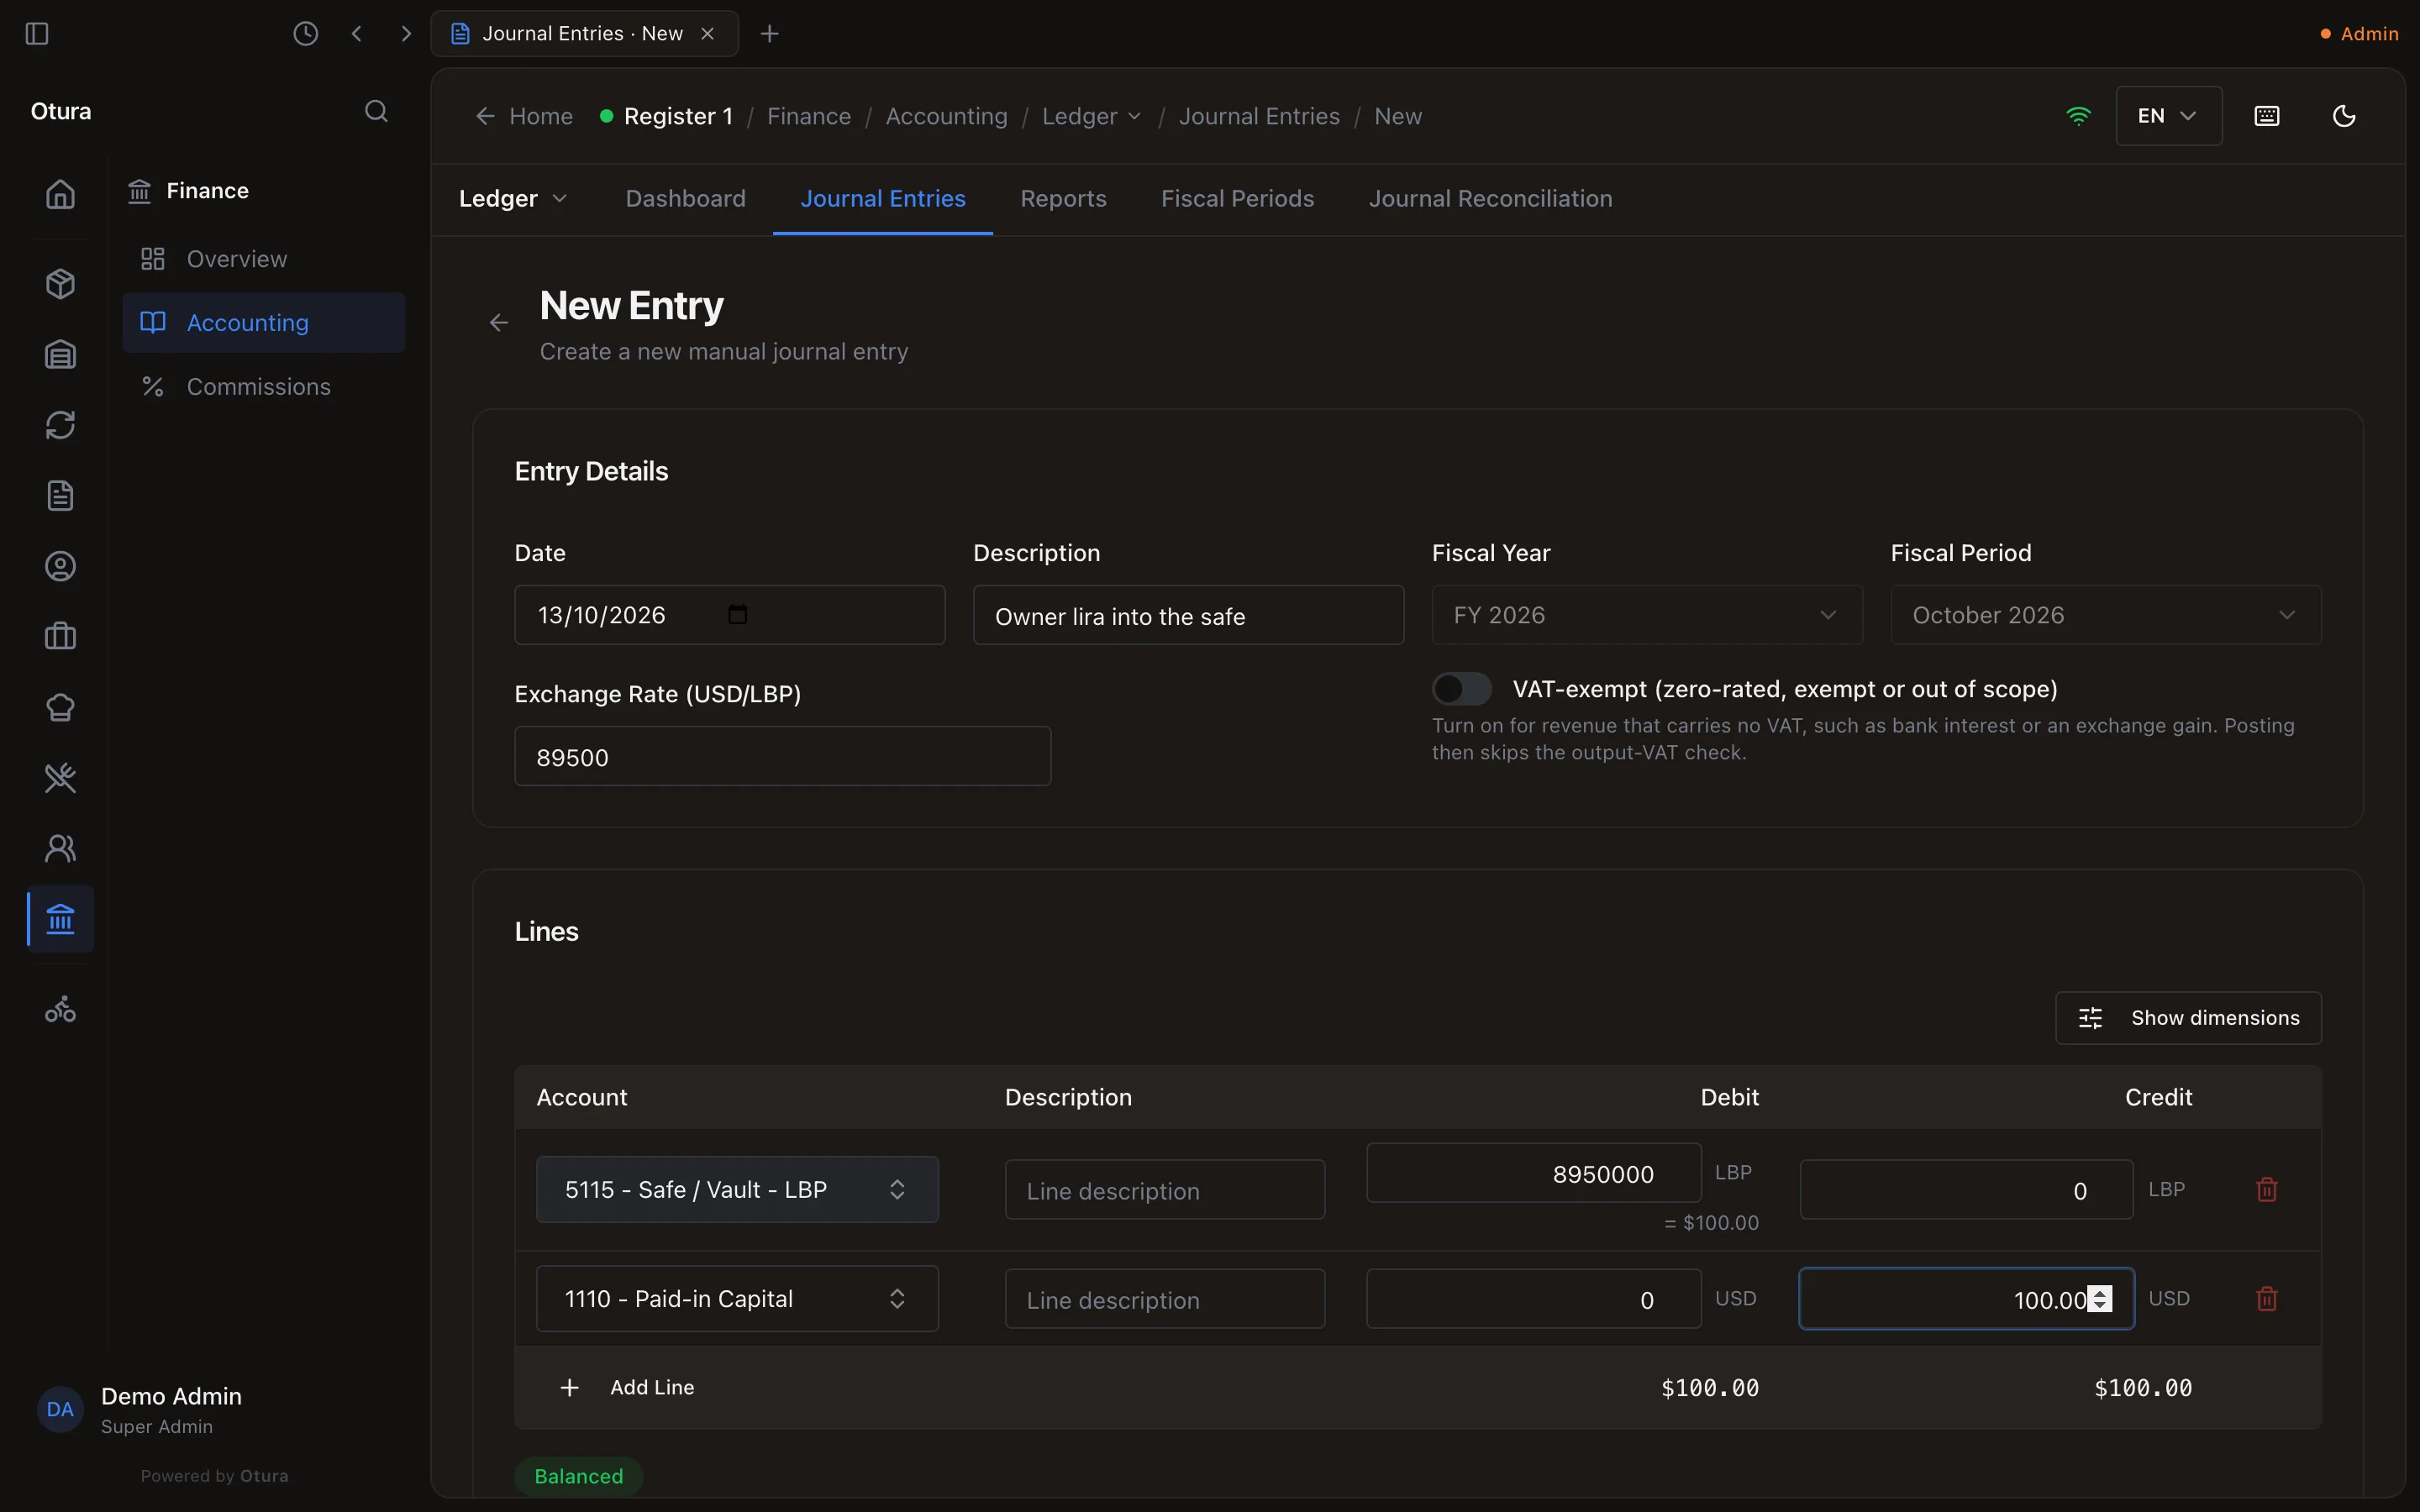This screenshot has height=1512, width=2420.
Task: Open a new tab with the plus icon
Action: (769, 34)
